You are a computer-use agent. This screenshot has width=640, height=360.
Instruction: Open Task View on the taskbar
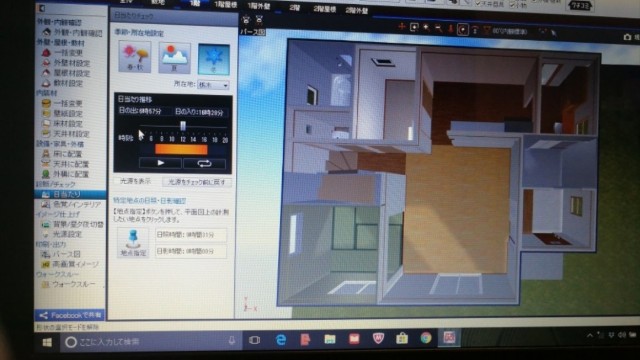point(254,340)
